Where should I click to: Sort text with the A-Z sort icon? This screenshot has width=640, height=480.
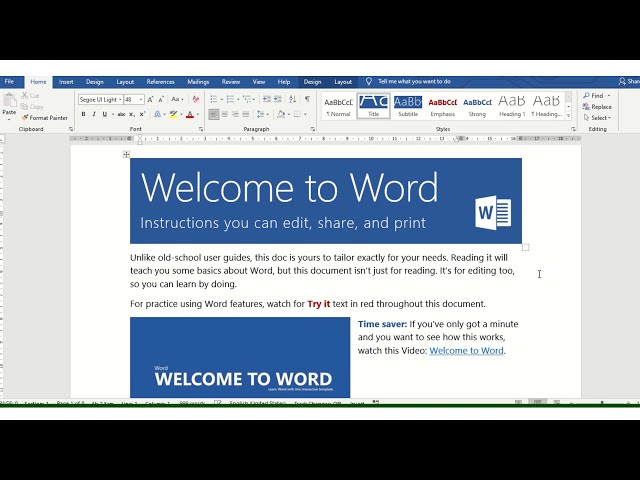292,99
